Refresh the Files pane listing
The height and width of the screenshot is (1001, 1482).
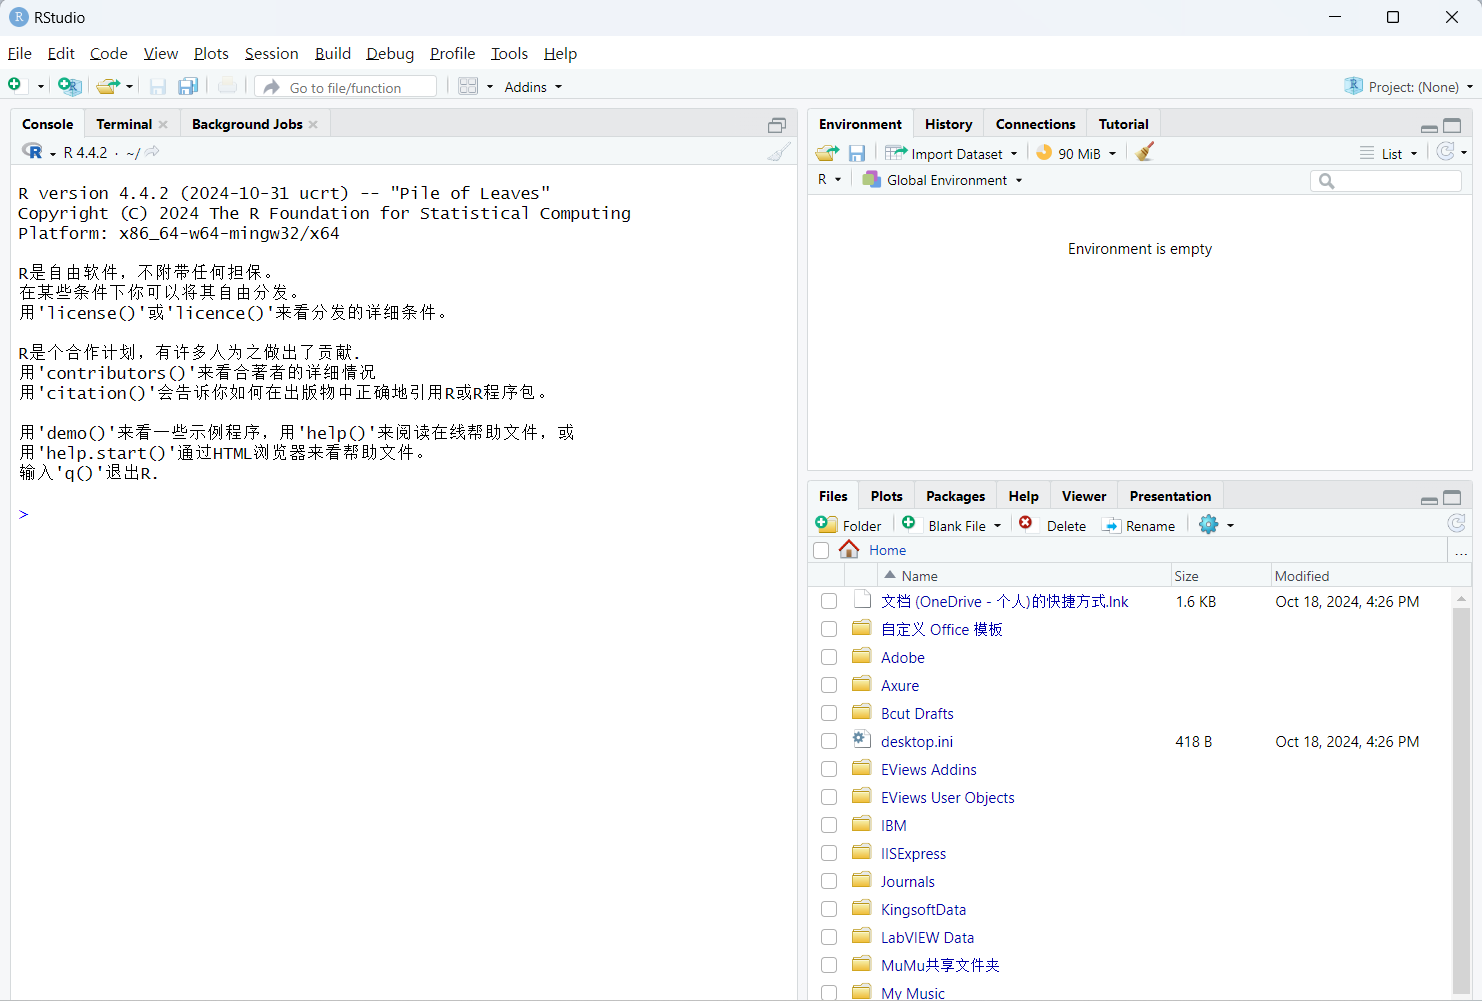tap(1456, 523)
